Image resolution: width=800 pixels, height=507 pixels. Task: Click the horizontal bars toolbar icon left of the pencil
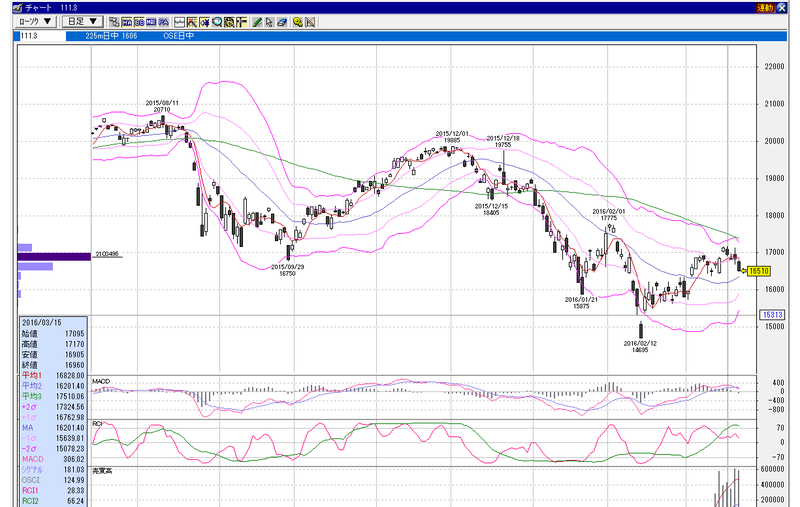coord(241,22)
